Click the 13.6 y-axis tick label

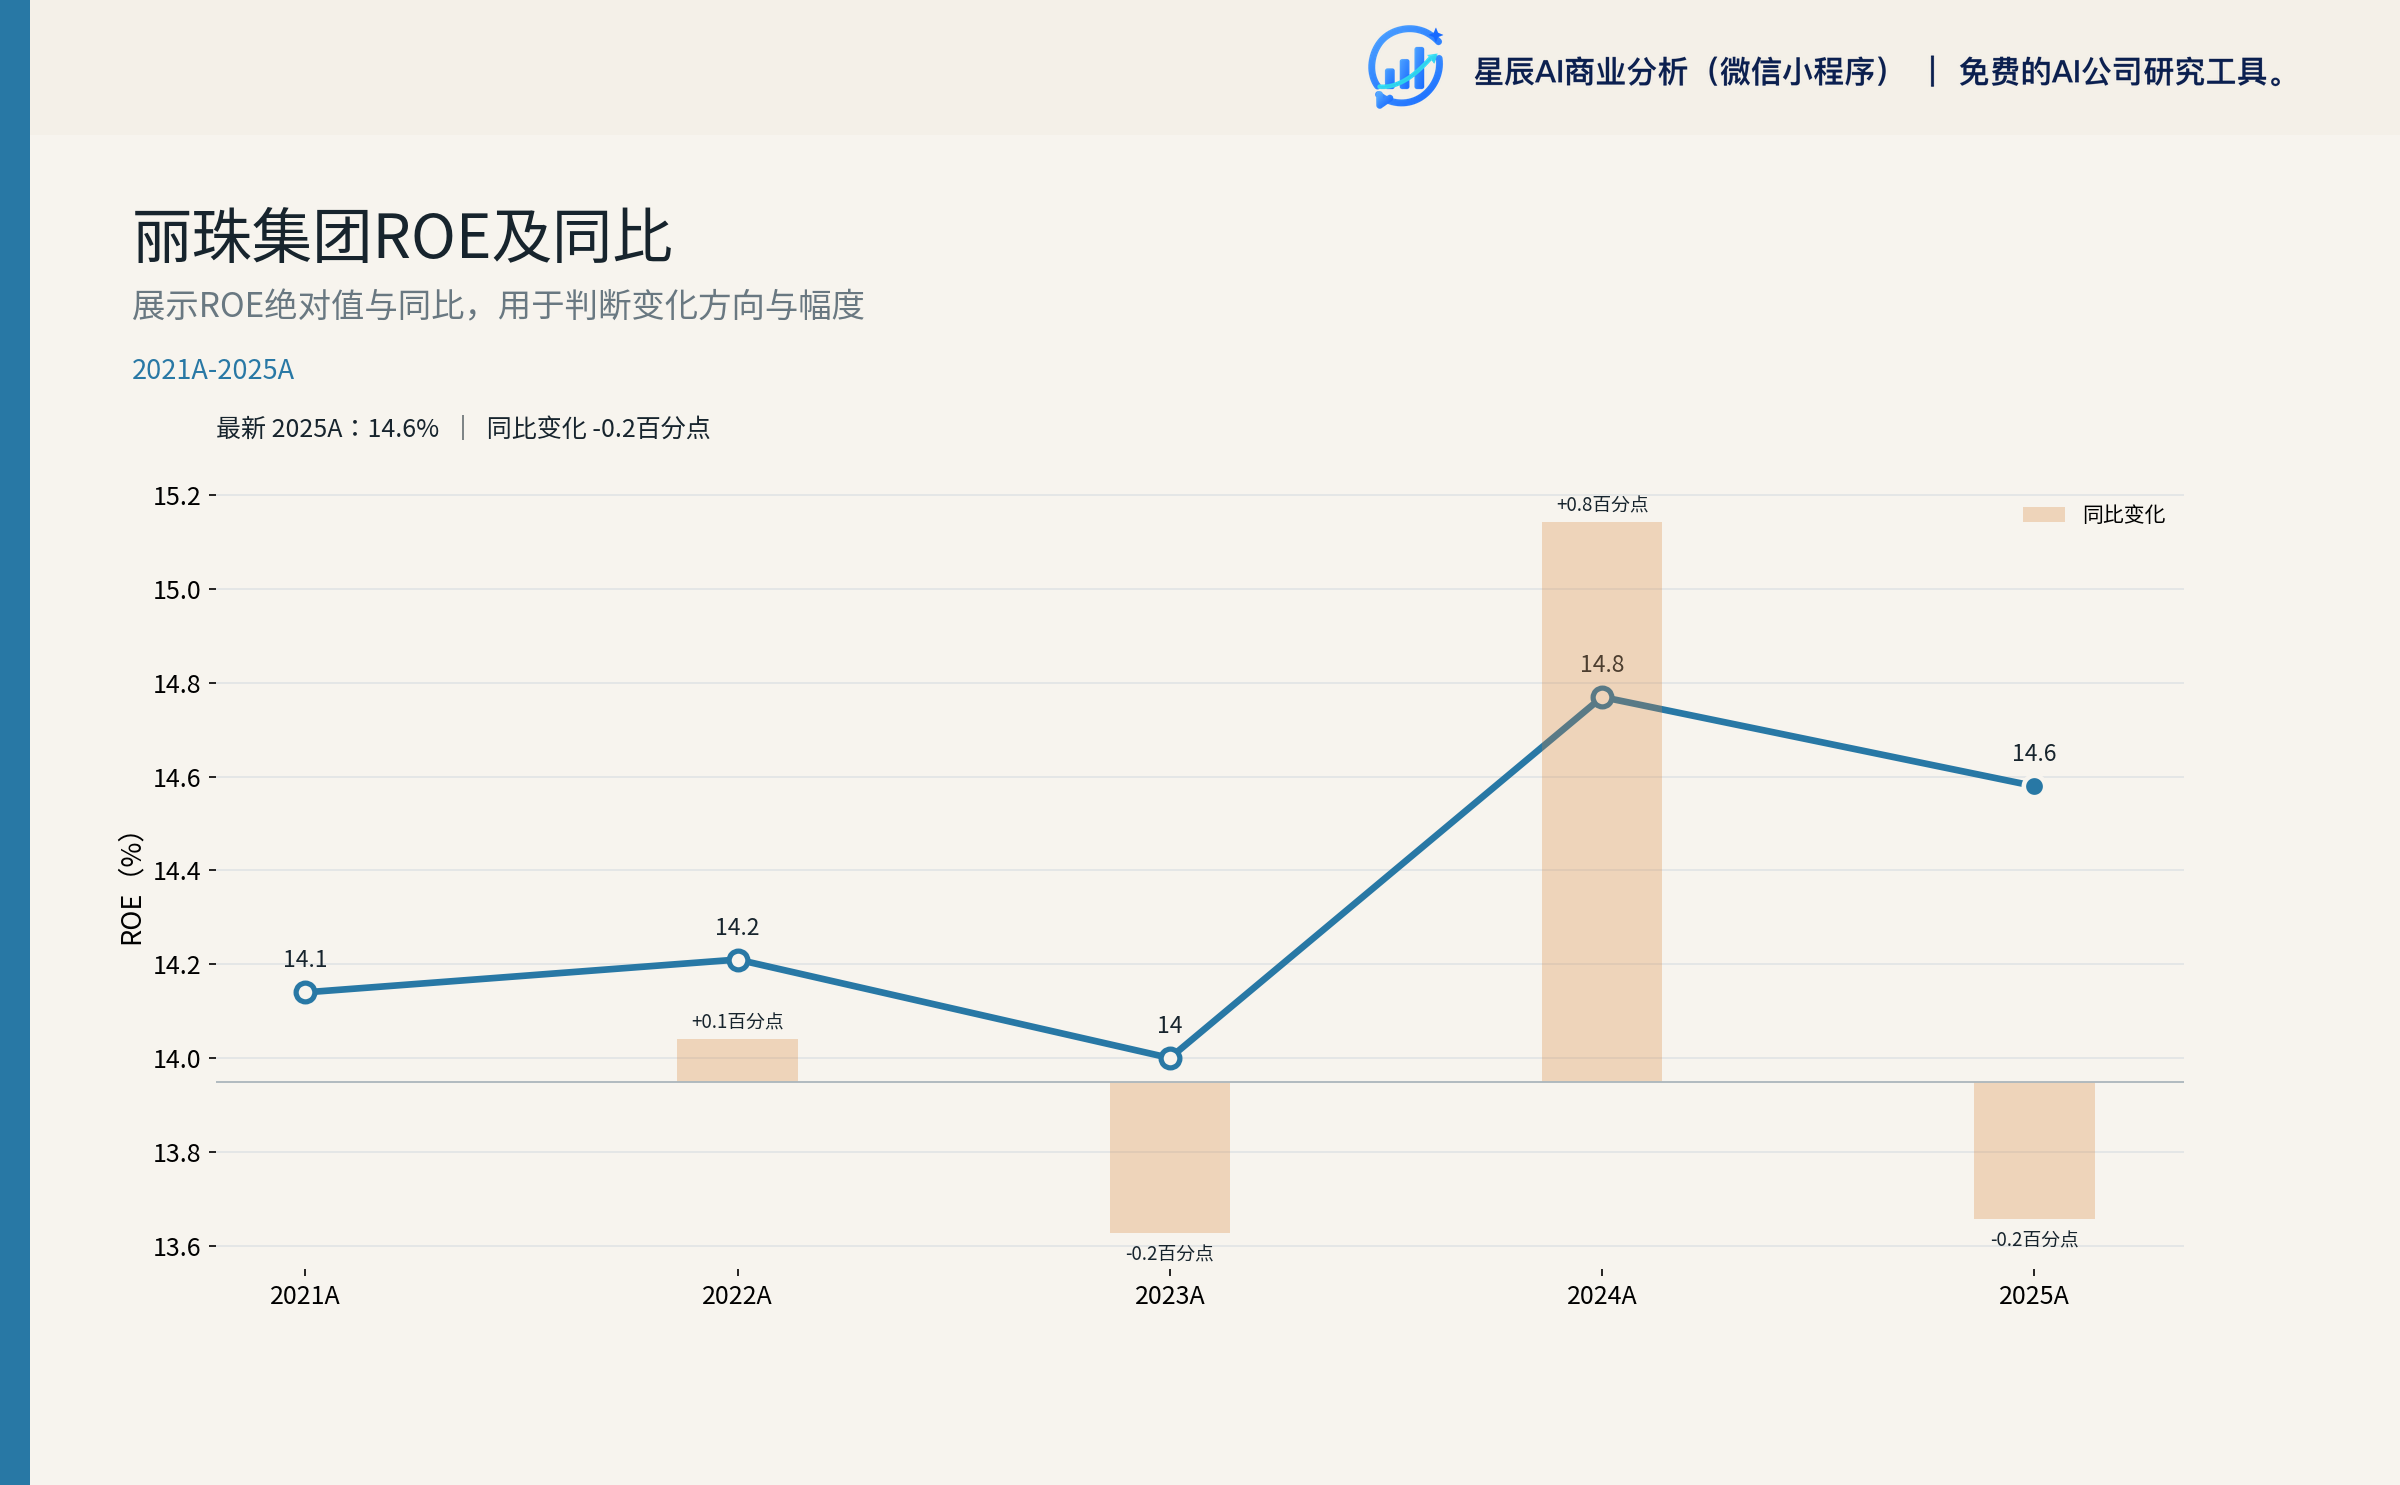coord(177,1247)
